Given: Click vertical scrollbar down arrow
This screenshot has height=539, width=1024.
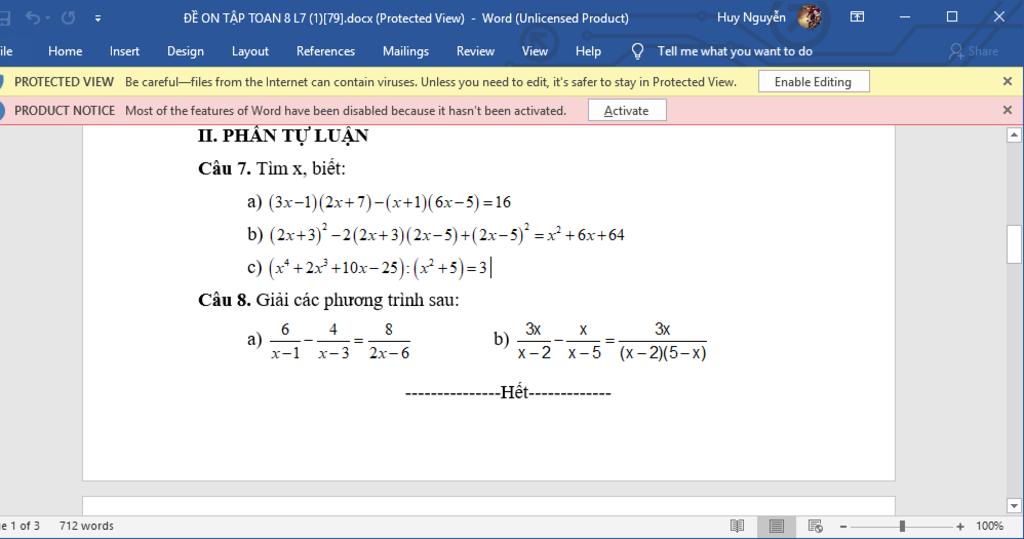Looking at the screenshot, I should (x=1014, y=506).
